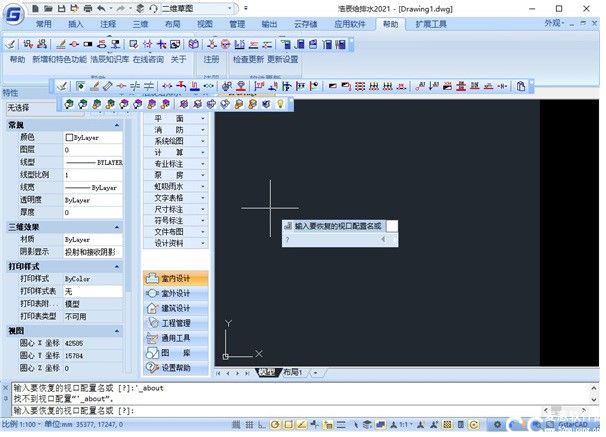The image size is (606, 437).
Task: Click the 帮助 (Help) ribbon button
Action: click(17, 59)
